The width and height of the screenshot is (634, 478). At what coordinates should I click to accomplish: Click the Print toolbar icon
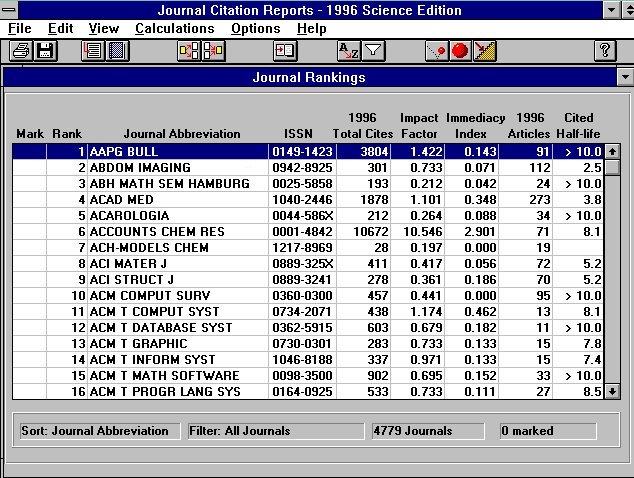21,51
